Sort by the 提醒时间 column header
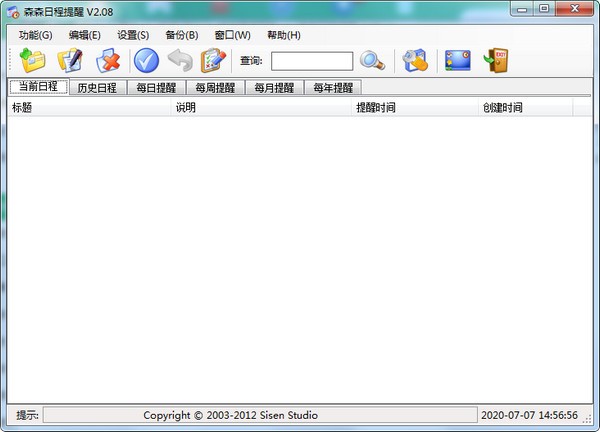The width and height of the screenshot is (600, 432). pos(376,108)
